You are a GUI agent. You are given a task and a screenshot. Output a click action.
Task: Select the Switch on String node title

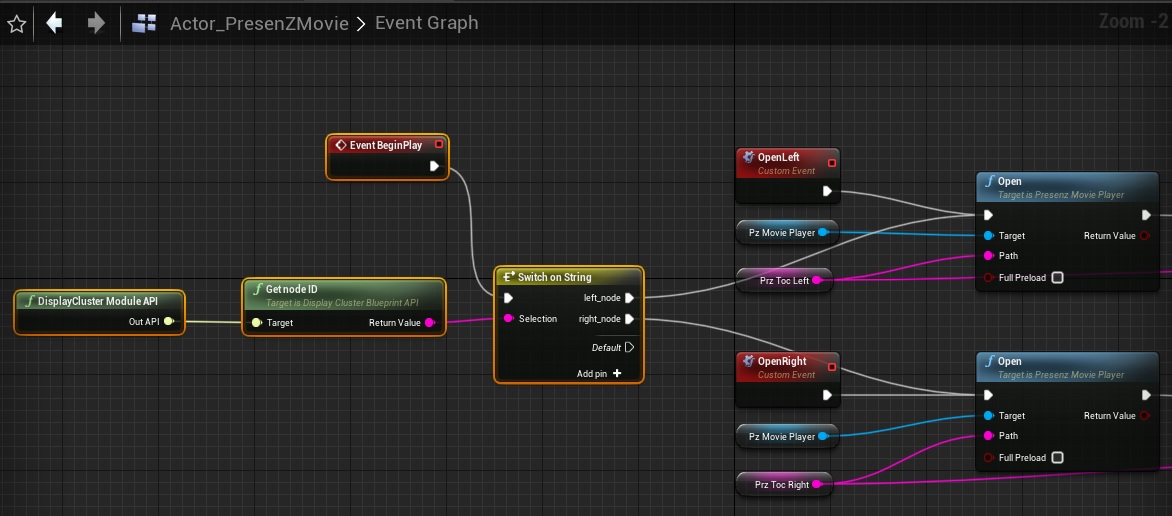click(555, 277)
